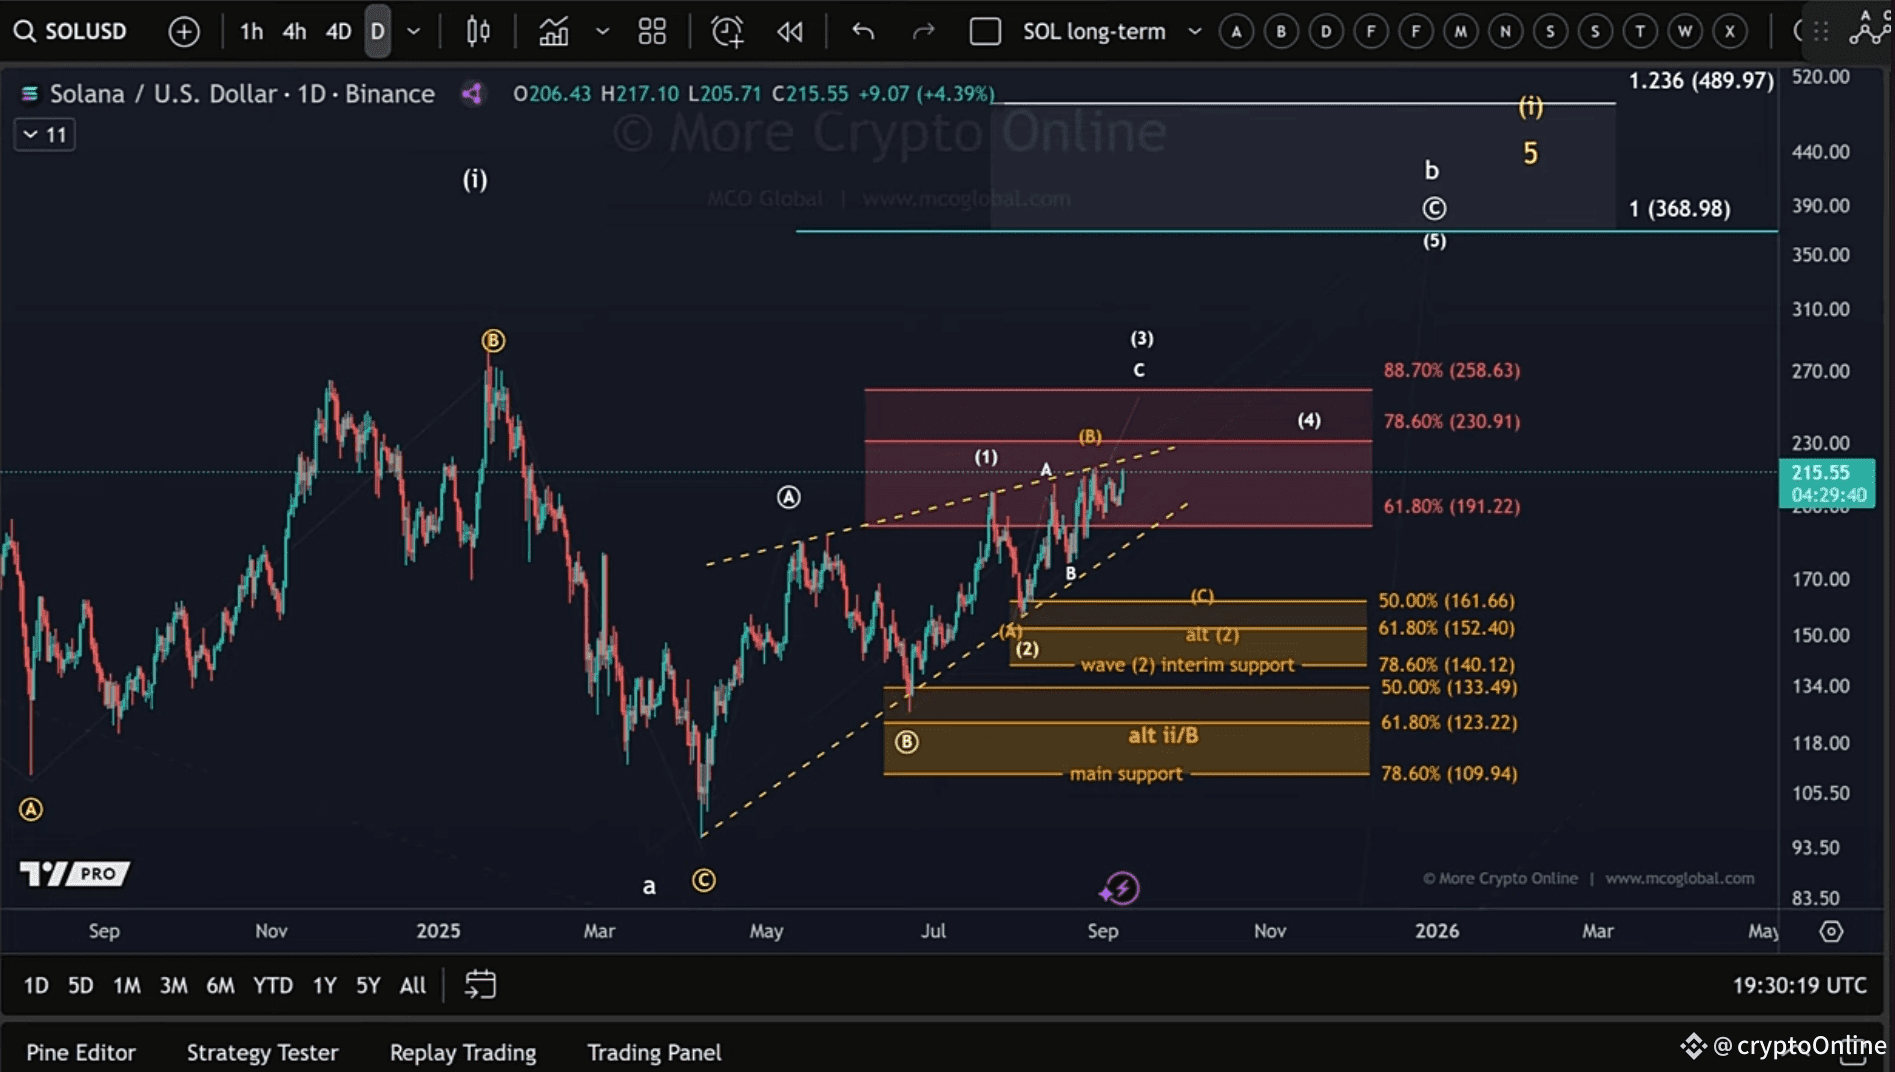Select the 1h timeframe
Viewport: 1895px width, 1072px height.
pyautogui.click(x=251, y=32)
